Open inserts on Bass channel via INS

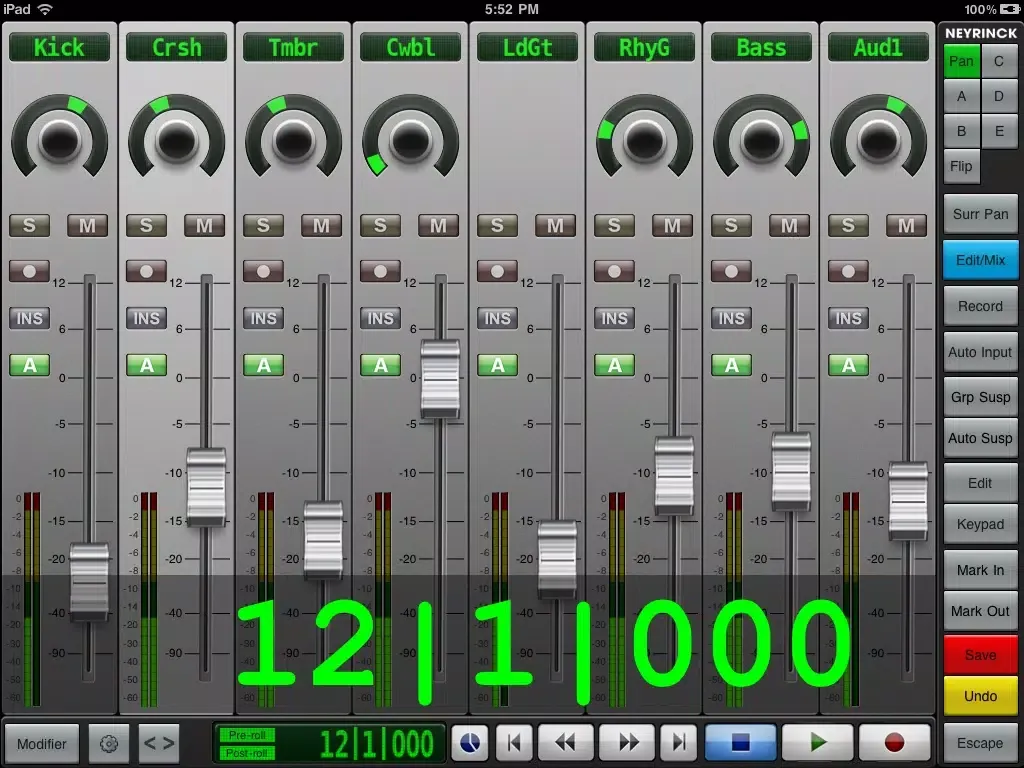pyautogui.click(x=731, y=318)
